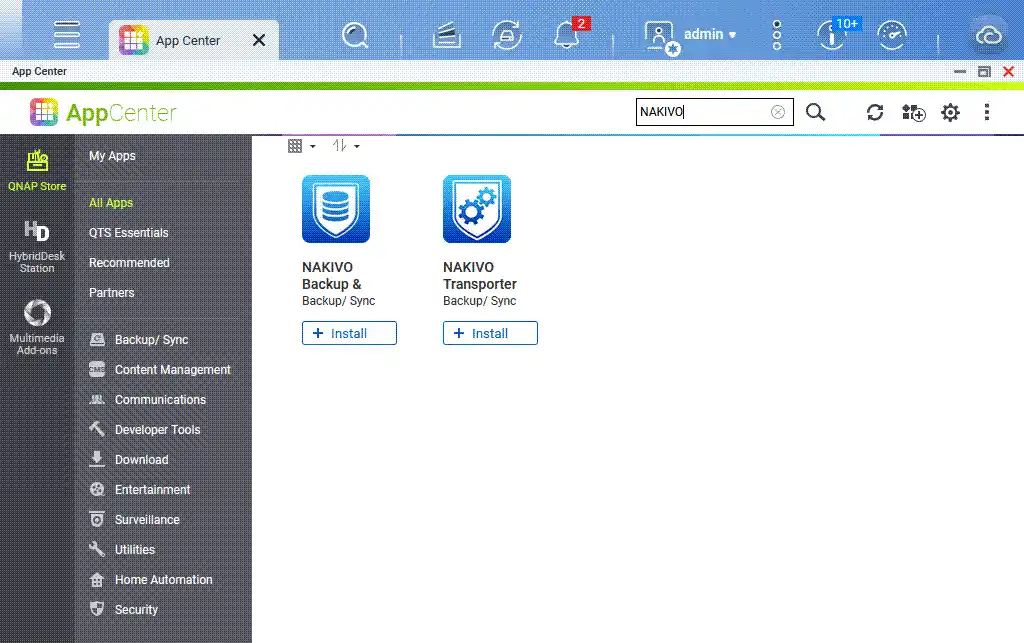This screenshot has width=1024, height=643.
Task: Open external devices icon in top bar
Action: 507,35
